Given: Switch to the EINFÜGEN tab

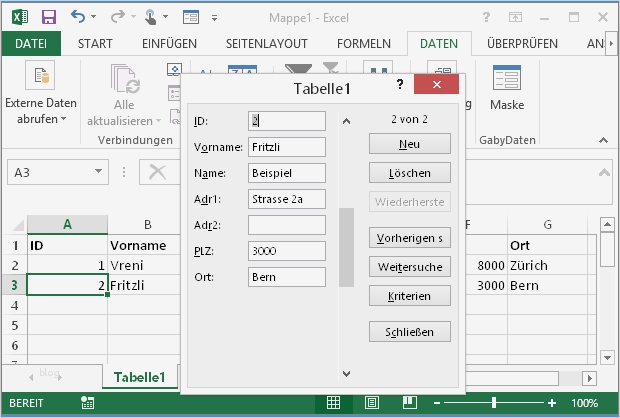Looking at the screenshot, I should (x=169, y=44).
